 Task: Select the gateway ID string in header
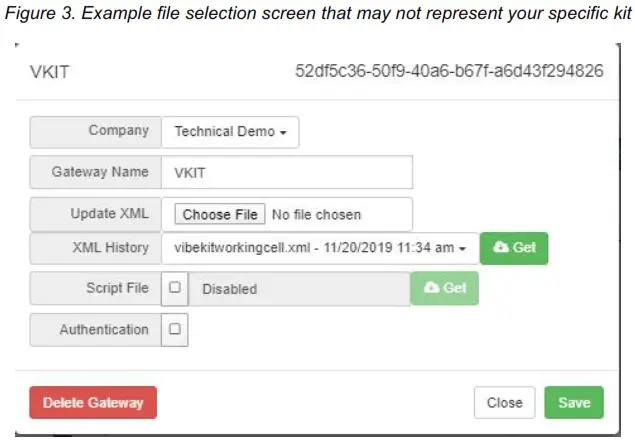[x=449, y=73]
